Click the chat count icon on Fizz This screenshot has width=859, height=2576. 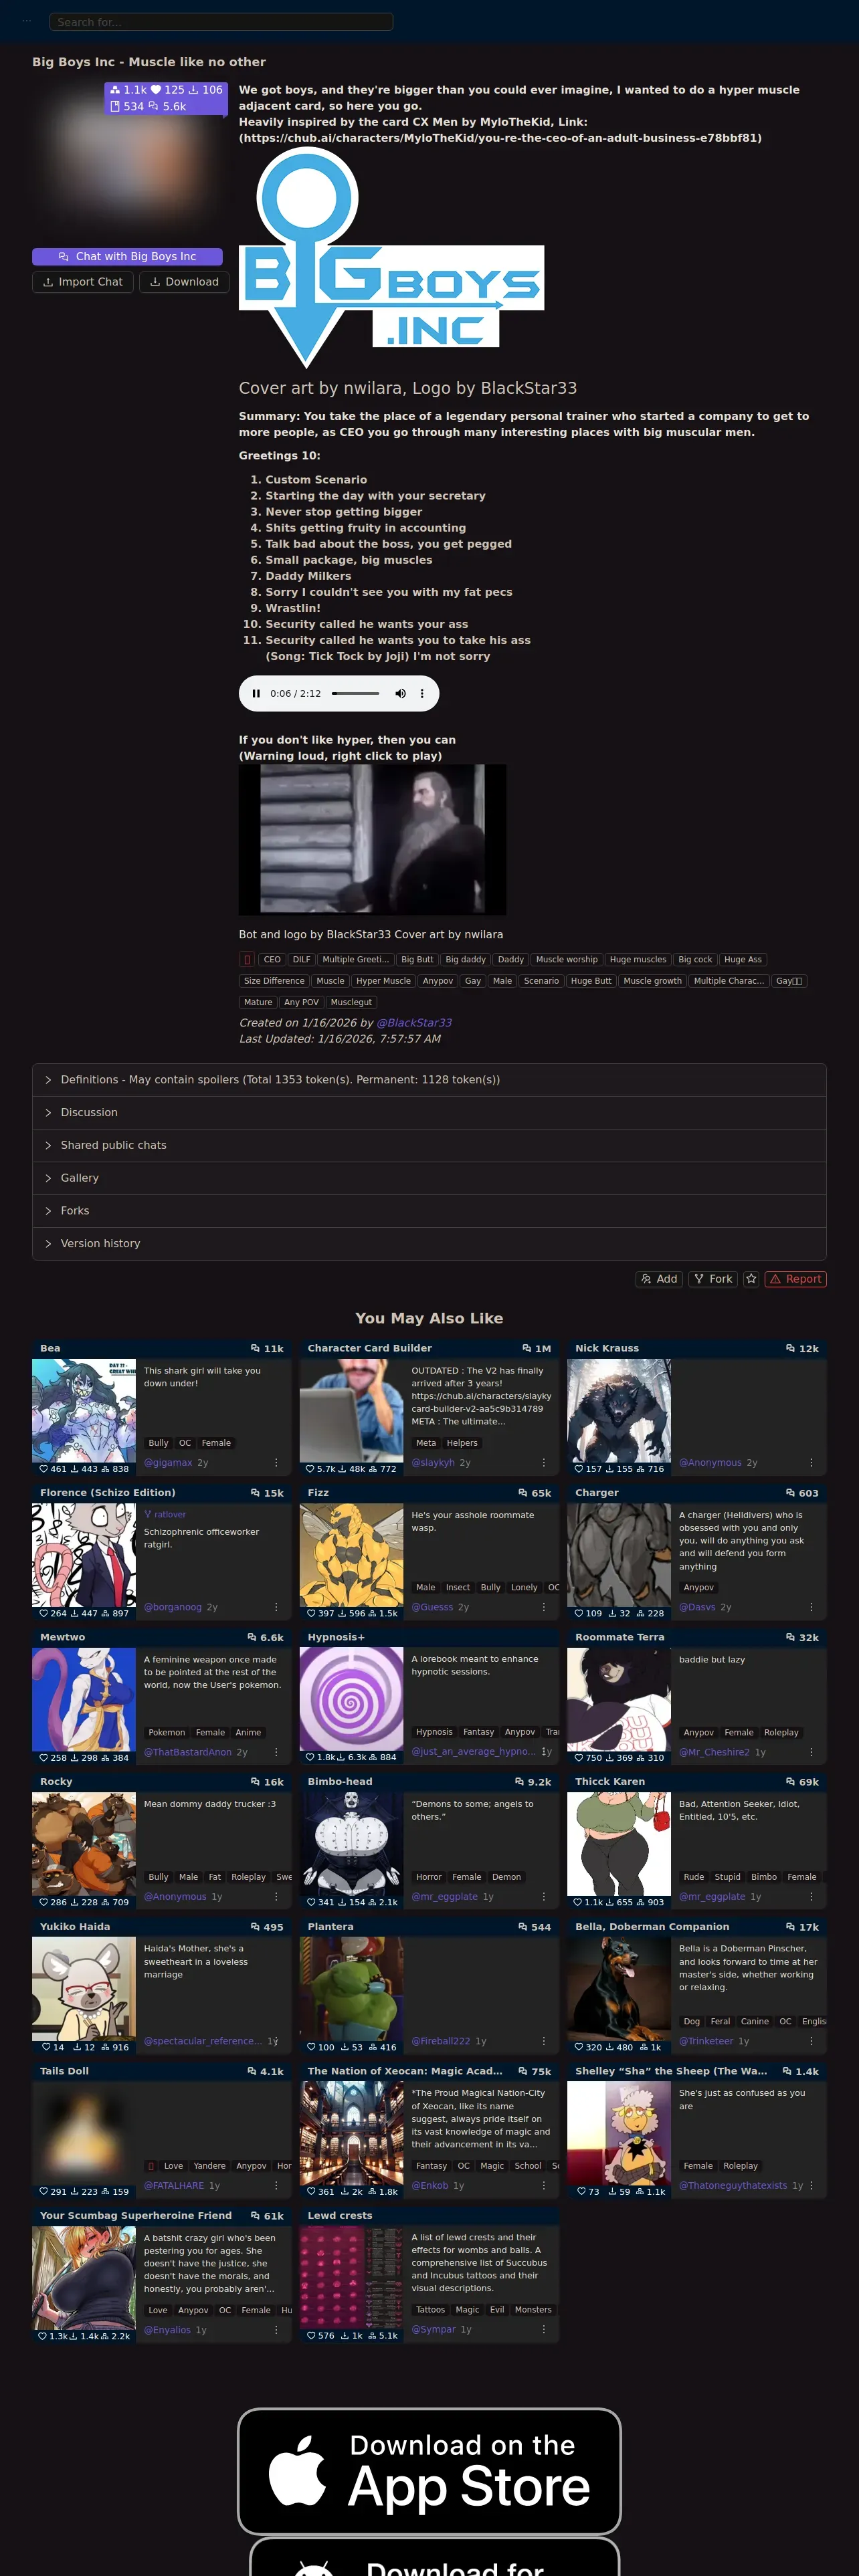point(523,1493)
